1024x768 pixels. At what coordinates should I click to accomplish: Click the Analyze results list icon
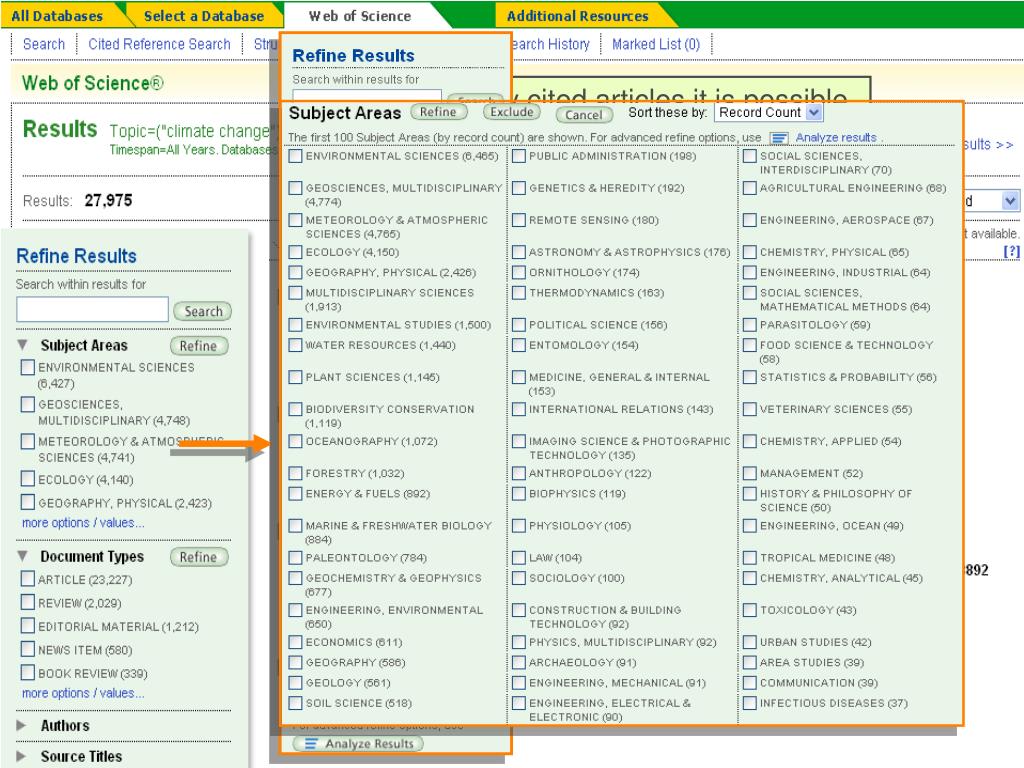778,138
